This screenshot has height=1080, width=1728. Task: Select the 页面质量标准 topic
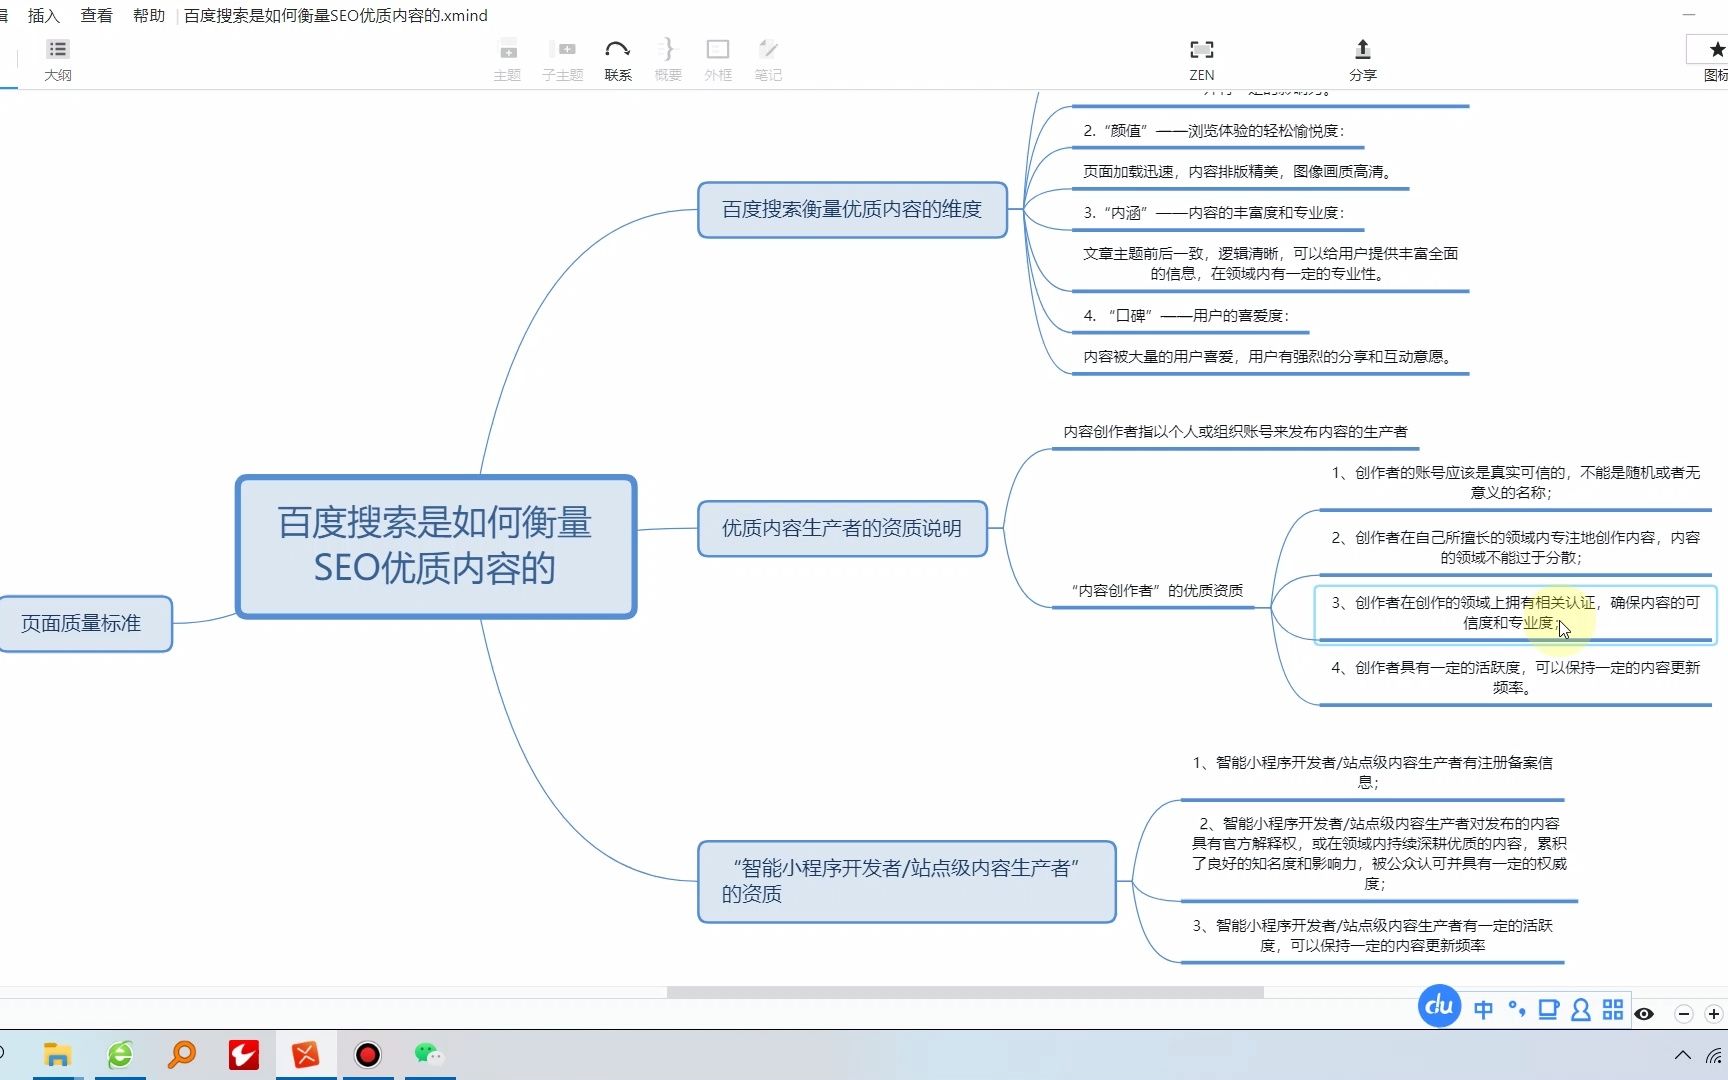[84, 624]
